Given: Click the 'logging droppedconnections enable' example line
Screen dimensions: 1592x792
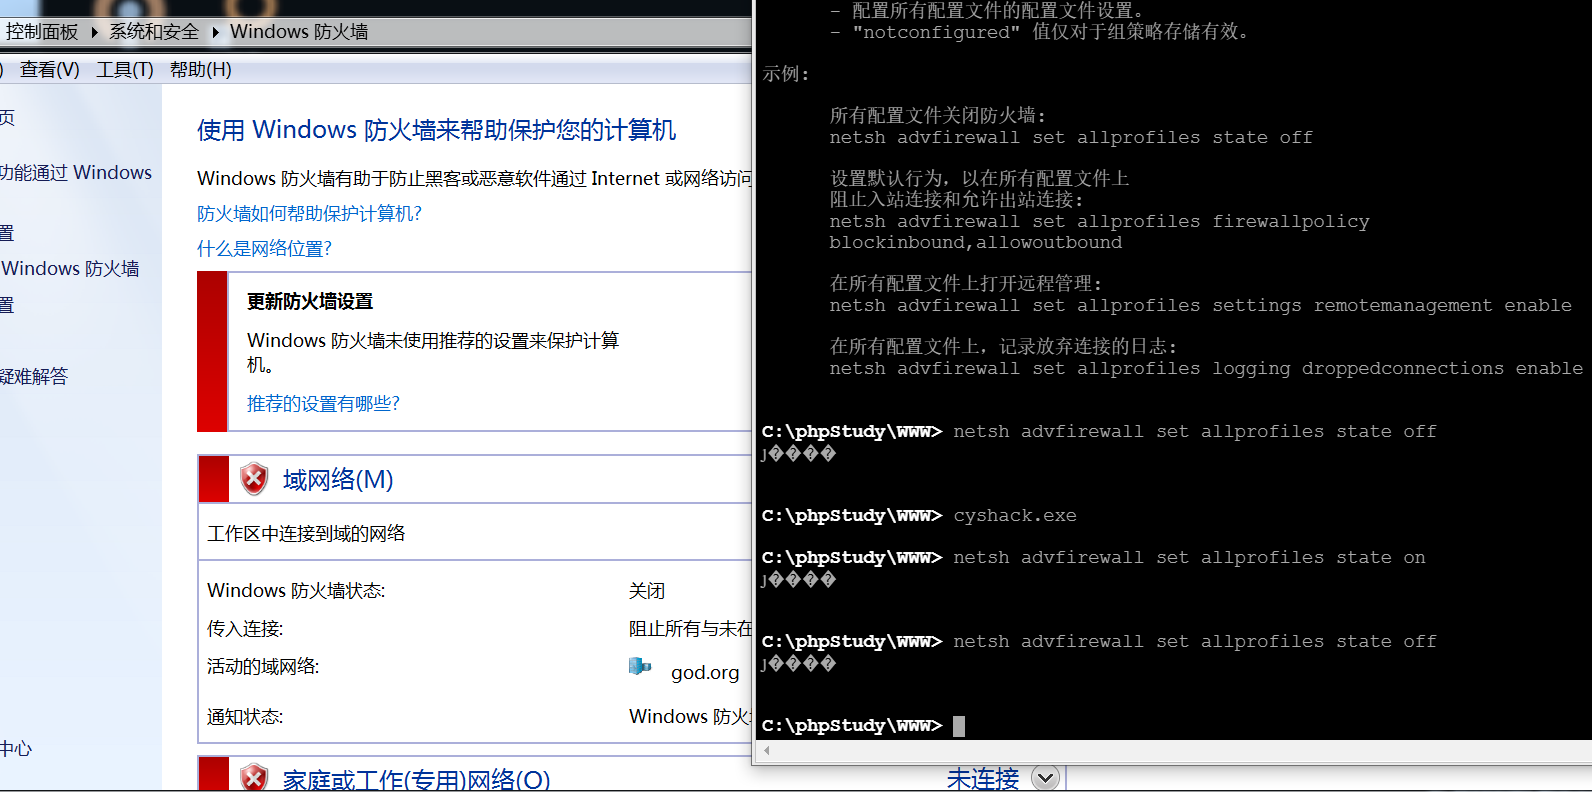Looking at the screenshot, I should pos(1206,369).
